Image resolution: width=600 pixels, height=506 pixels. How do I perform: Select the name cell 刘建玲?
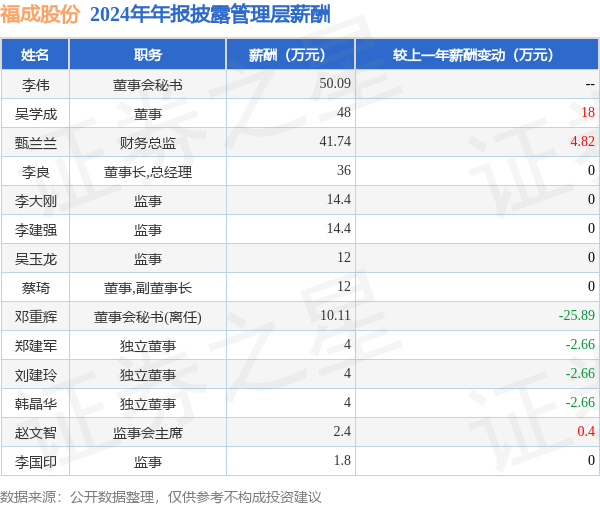pos(36,375)
